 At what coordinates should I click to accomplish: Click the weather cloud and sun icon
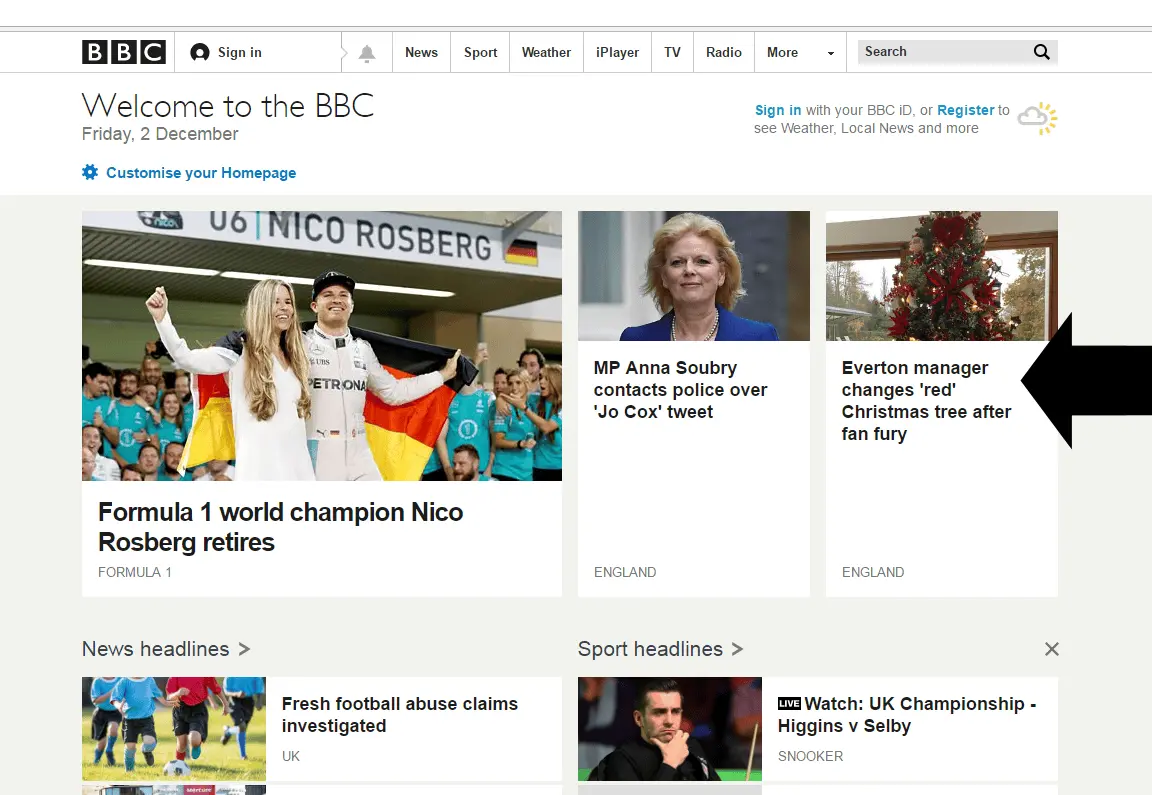click(x=1037, y=119)
